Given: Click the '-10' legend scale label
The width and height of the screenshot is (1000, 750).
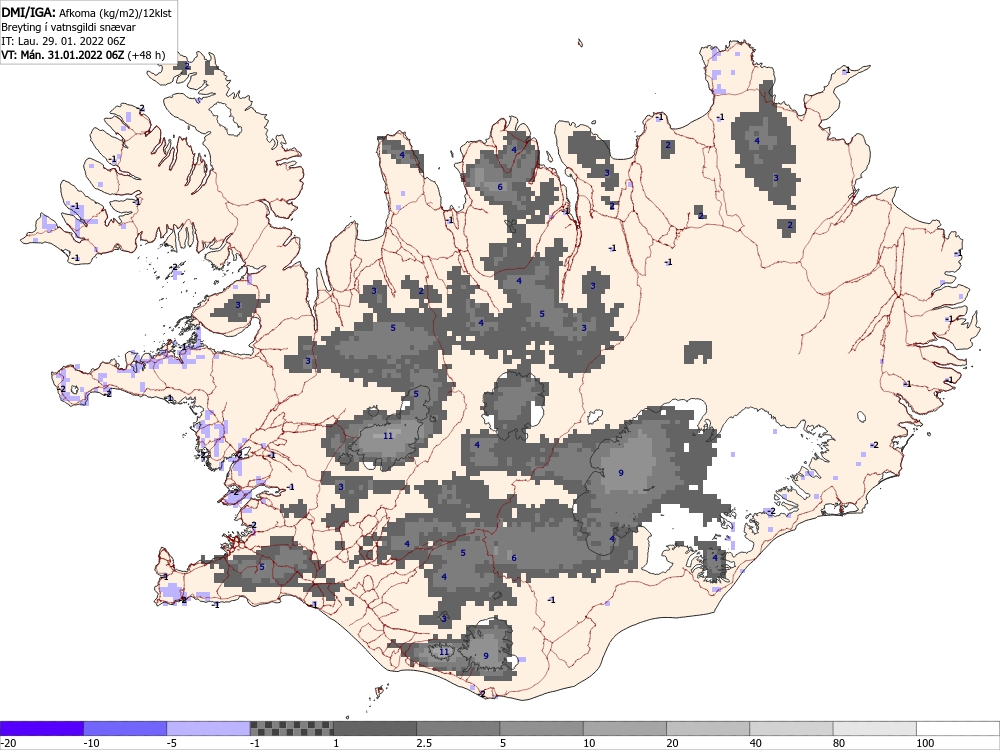Looking at the screenshot, I should coord(91,743).
